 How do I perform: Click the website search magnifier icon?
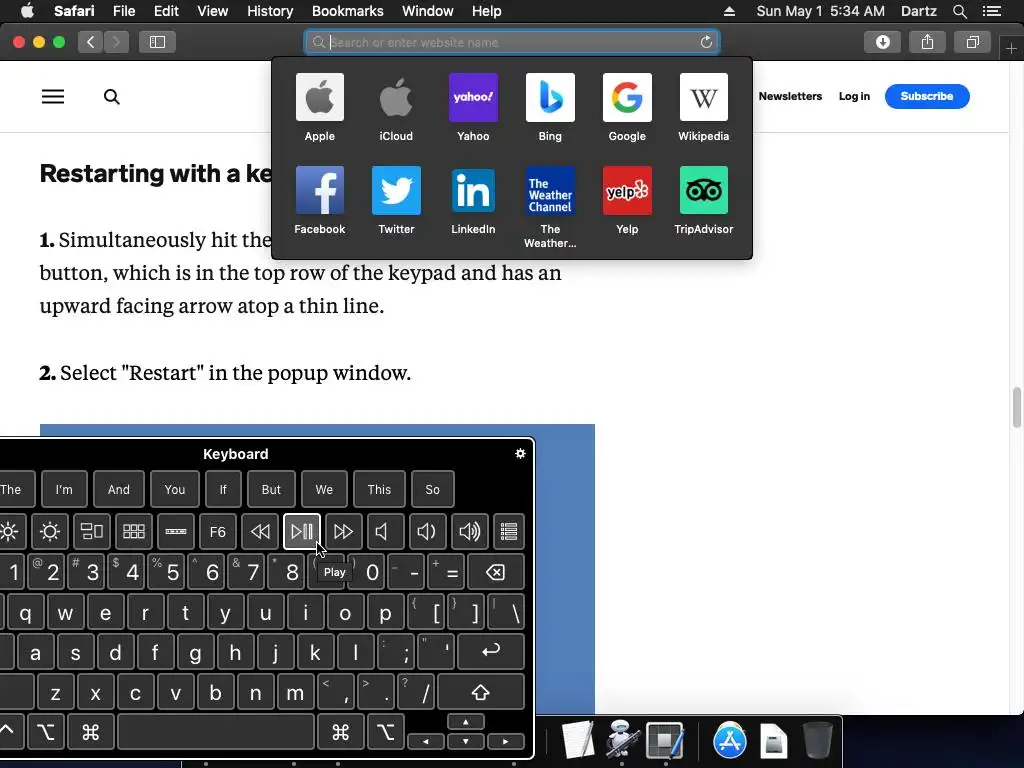pos(112,97)
